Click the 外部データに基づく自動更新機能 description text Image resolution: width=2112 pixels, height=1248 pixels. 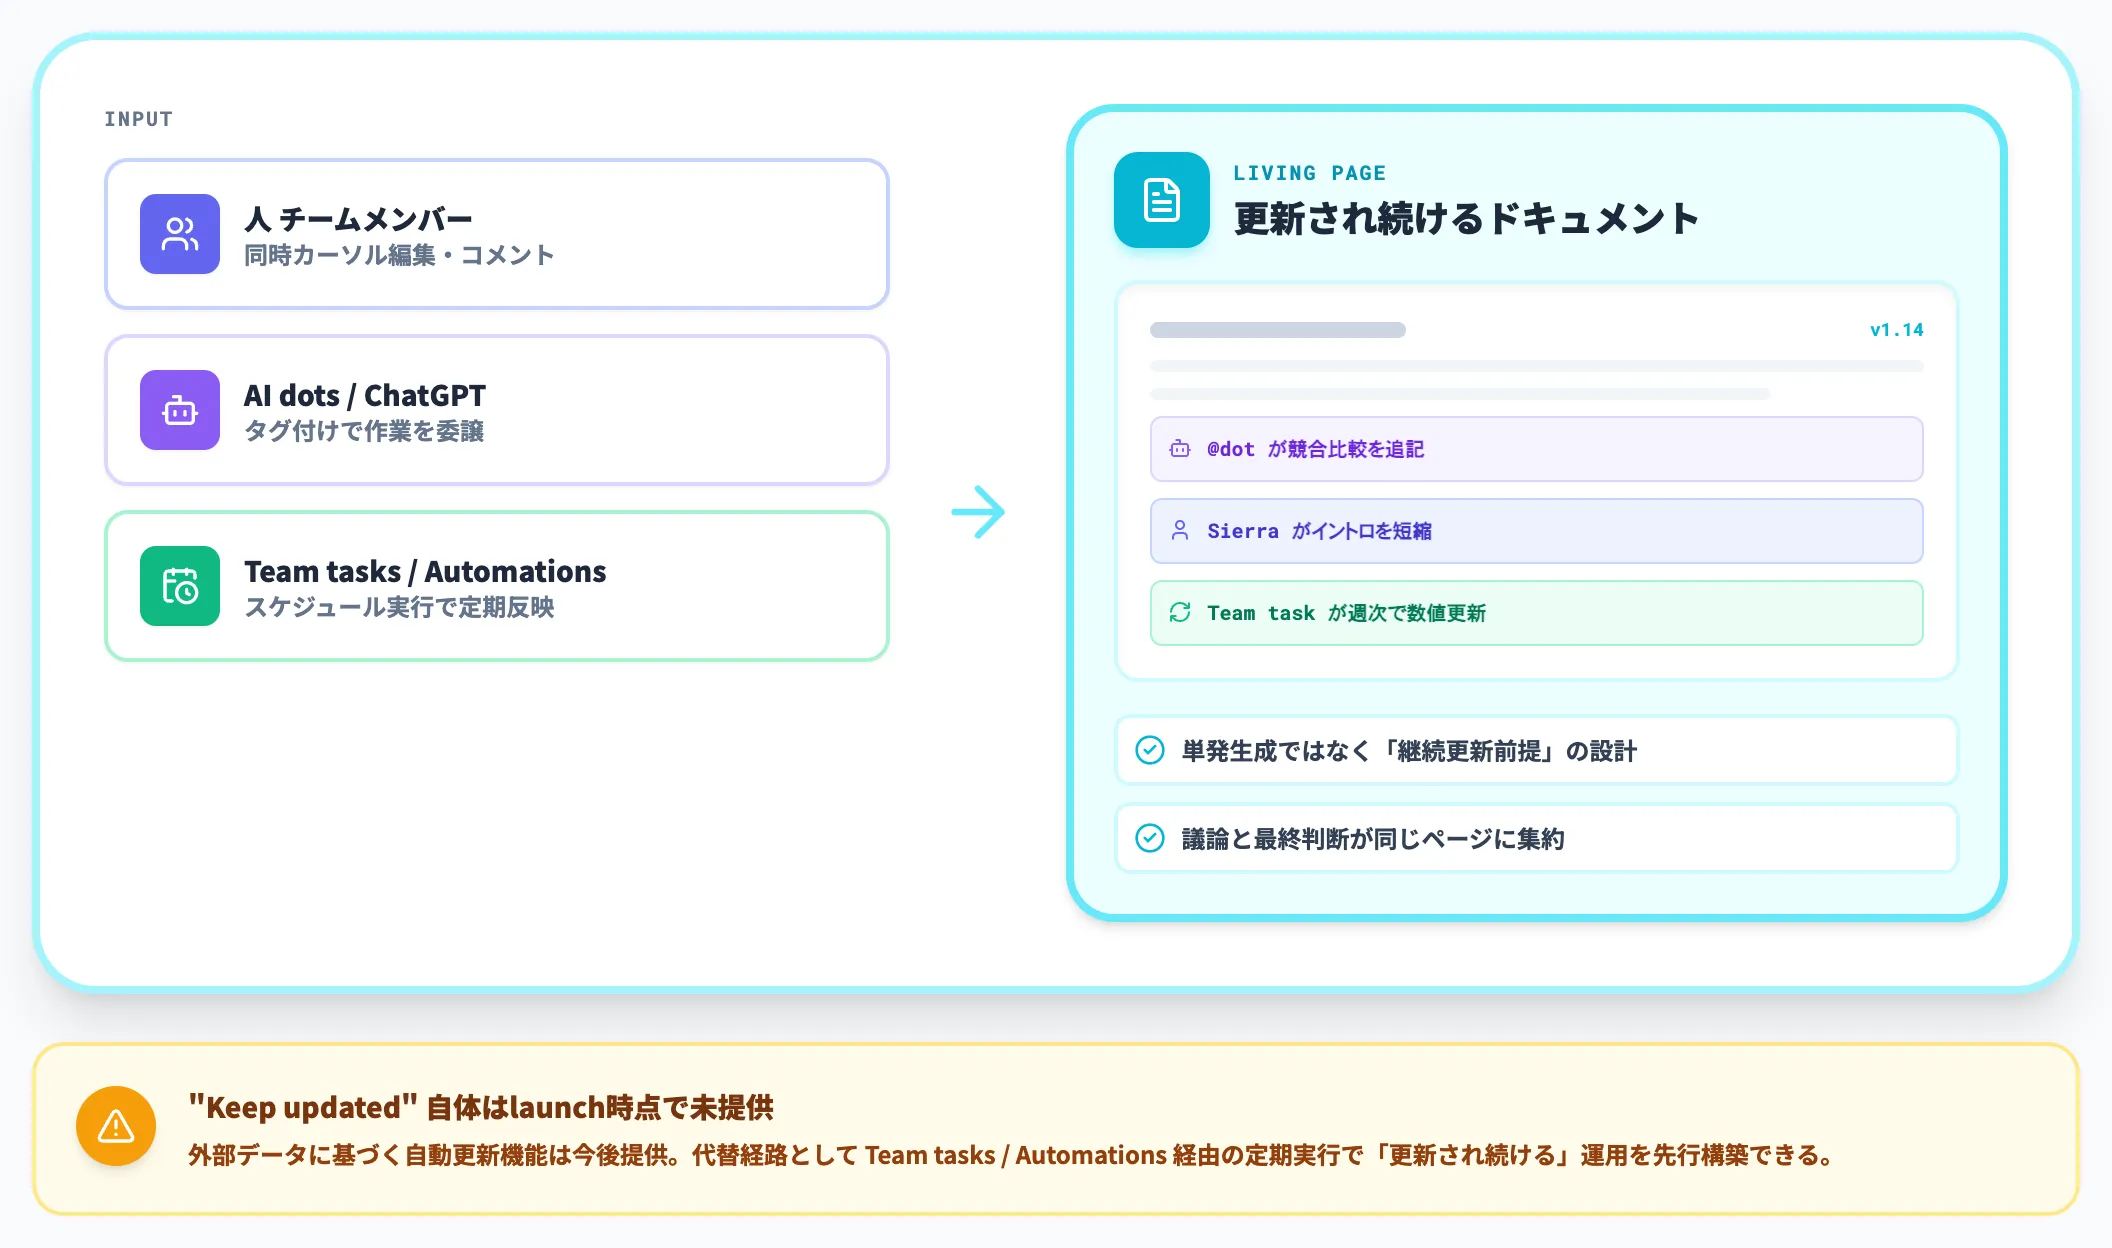[1012, 1156]
